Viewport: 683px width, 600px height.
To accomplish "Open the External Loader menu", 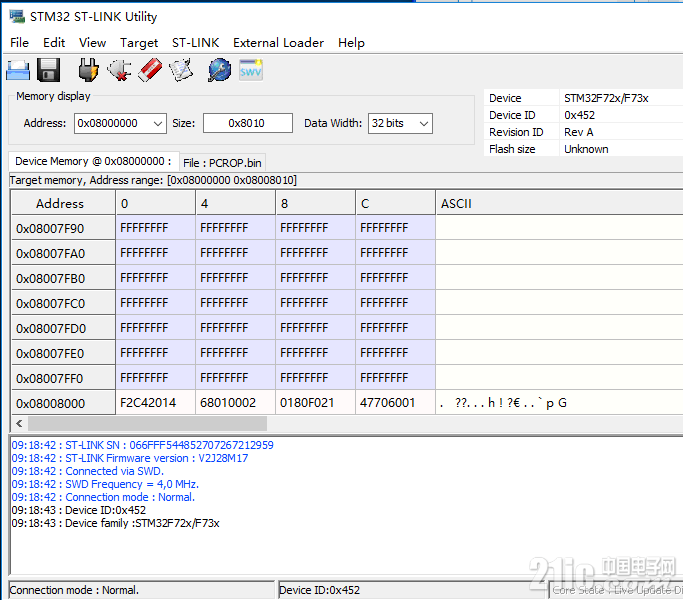I will point(278,43).
